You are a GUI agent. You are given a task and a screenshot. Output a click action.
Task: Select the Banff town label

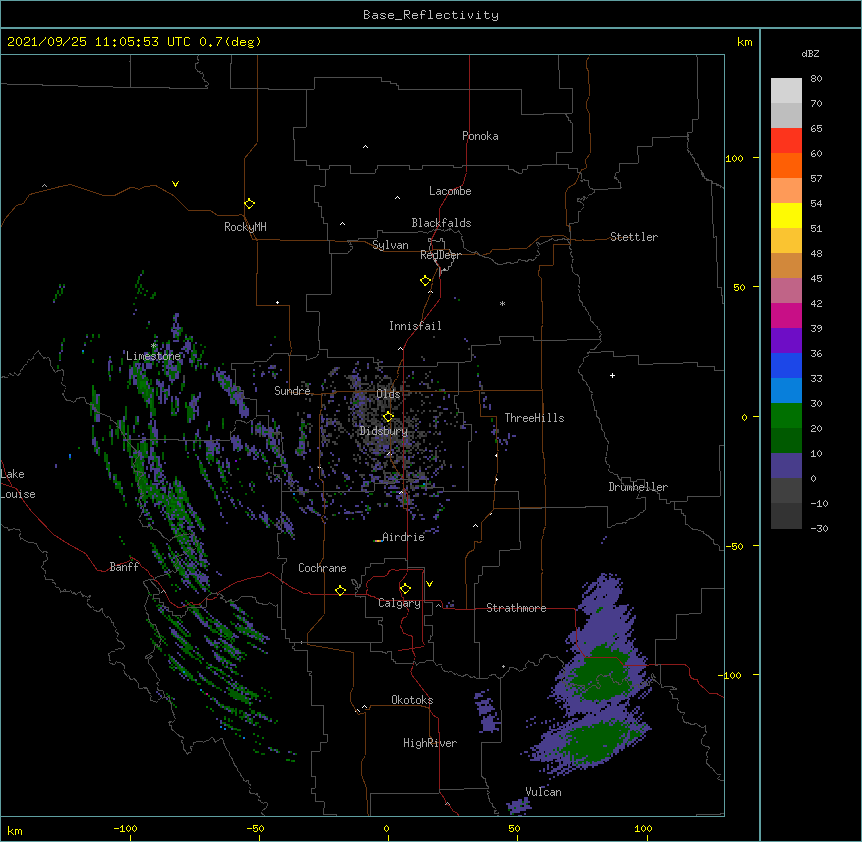click(x=124, y=567)
